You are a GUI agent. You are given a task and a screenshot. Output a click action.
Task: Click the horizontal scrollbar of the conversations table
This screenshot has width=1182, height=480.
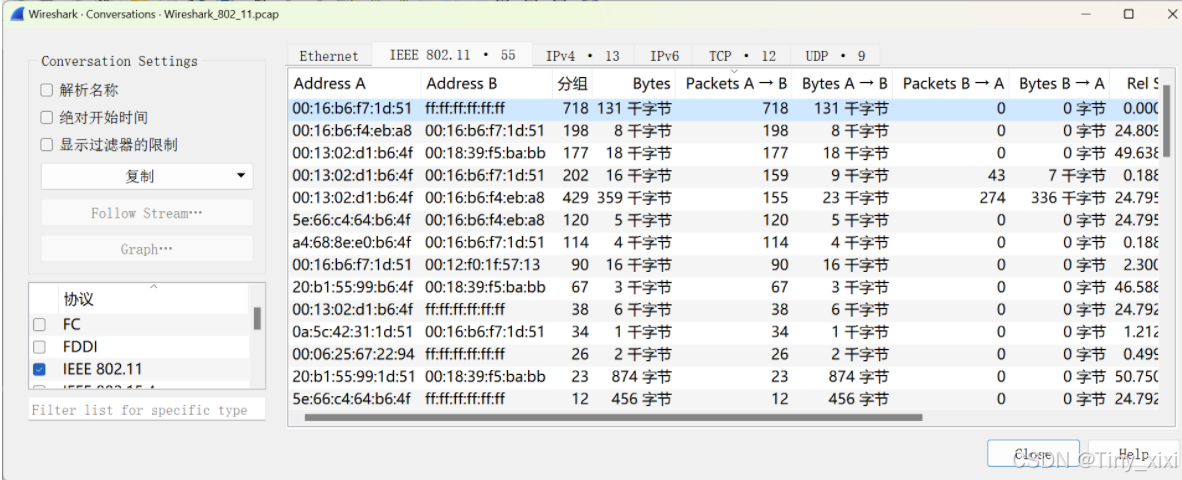point(613,417)
